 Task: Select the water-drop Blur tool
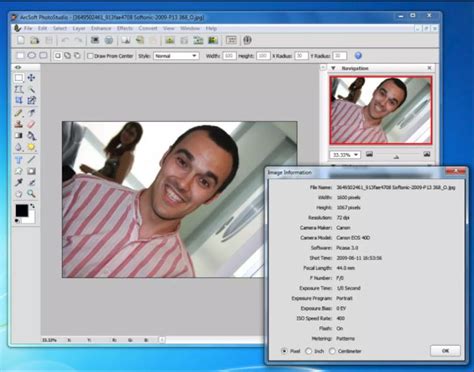pyautogui.click(x=19, y=147)
